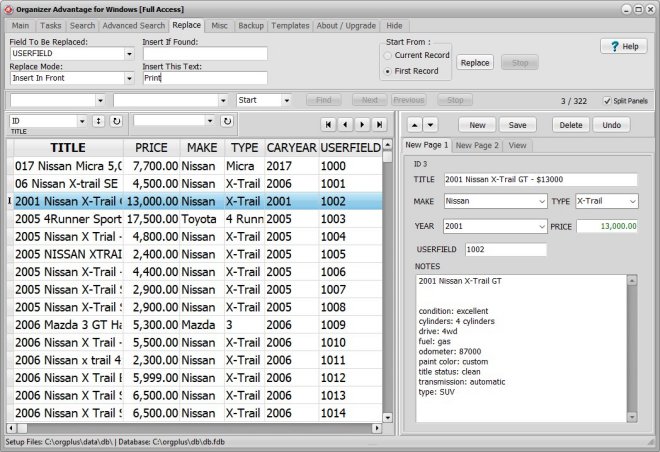Click the TITLE column header
This screenshot has width=660, height=452.
click(68, 148)
